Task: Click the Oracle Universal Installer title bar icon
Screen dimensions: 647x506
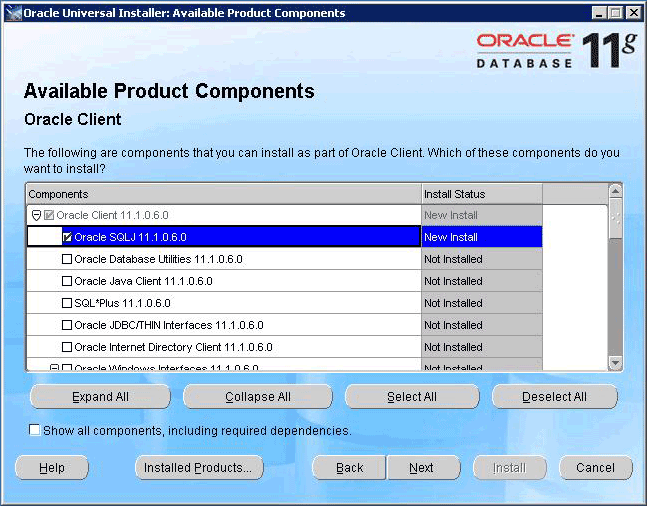Action: (13, 13)
